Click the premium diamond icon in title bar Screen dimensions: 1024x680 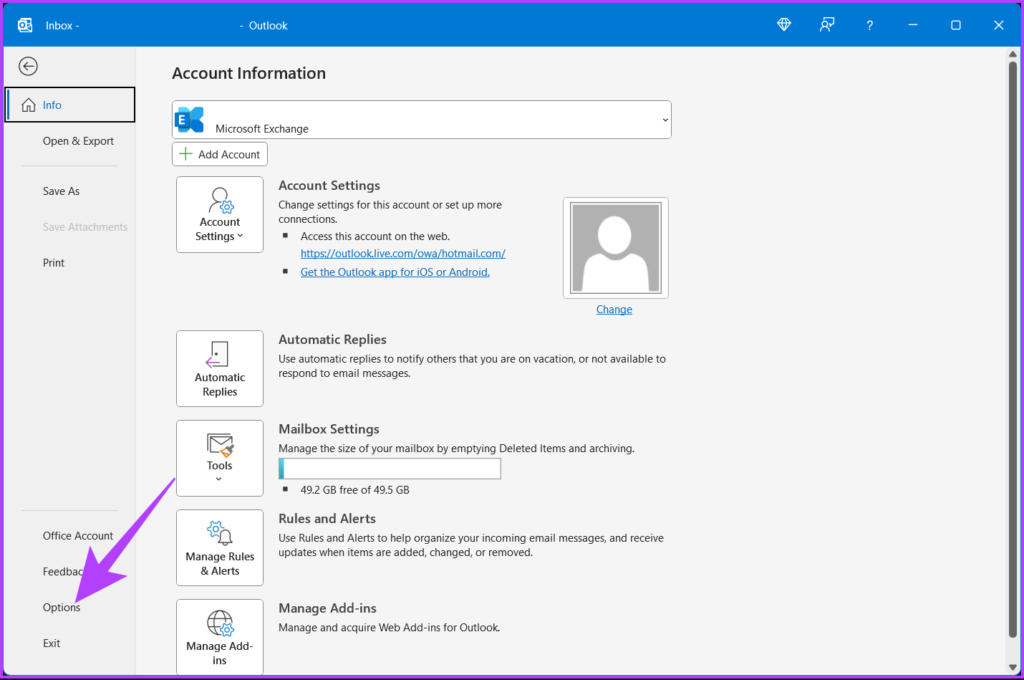(x=785, y=25)
